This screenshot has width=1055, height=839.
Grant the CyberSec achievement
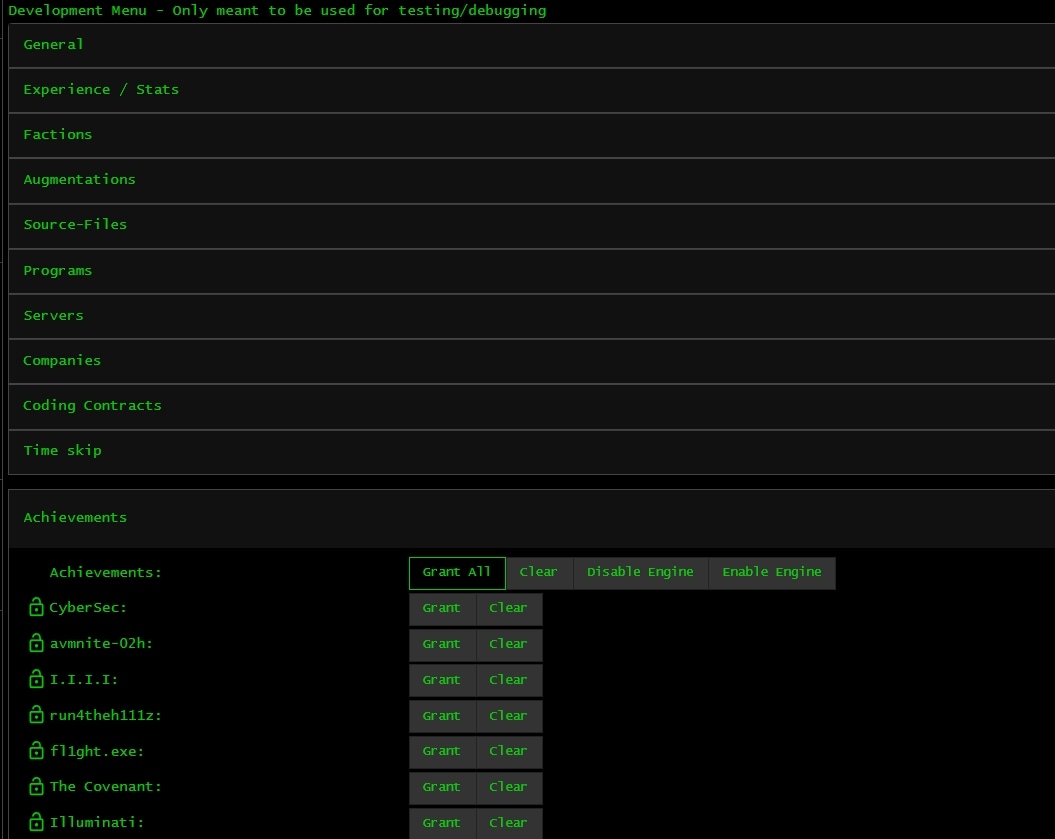coord(442,608)
